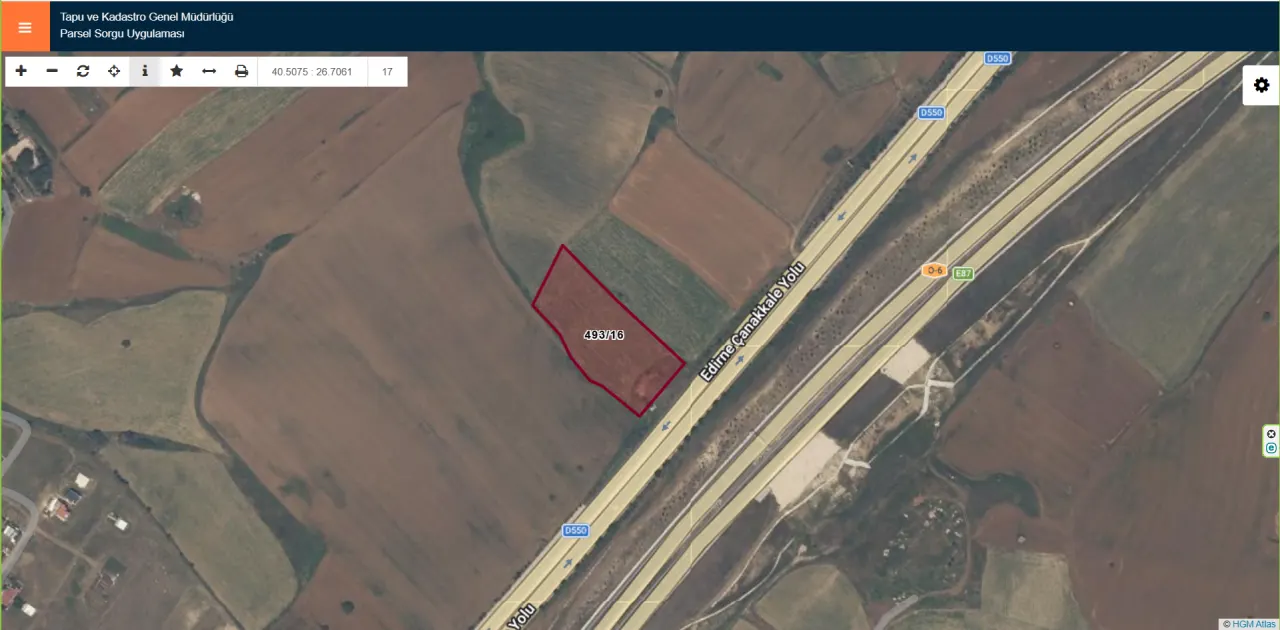Click the teal circular icon on the right edge widget

1271,448
